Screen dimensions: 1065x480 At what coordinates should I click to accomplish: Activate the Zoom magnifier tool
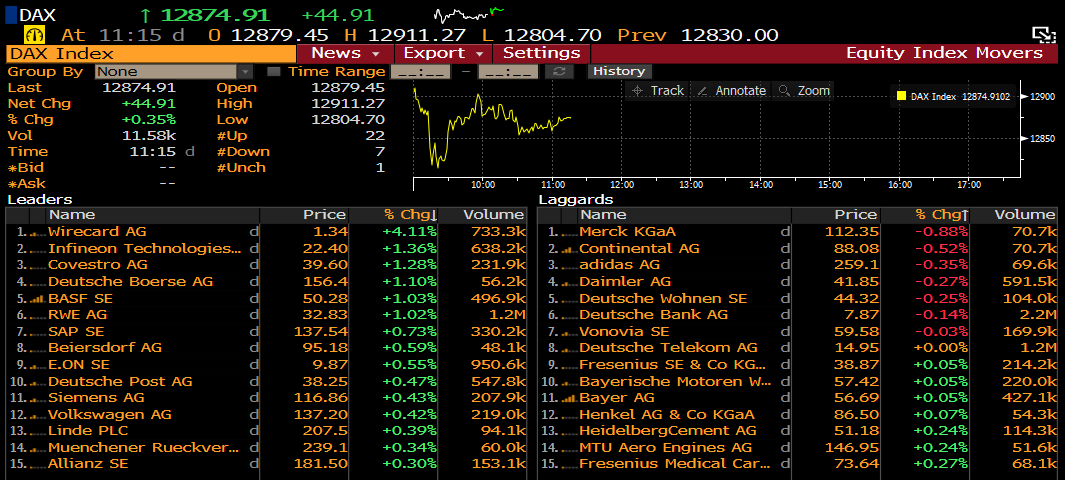[x=804, y=90]
